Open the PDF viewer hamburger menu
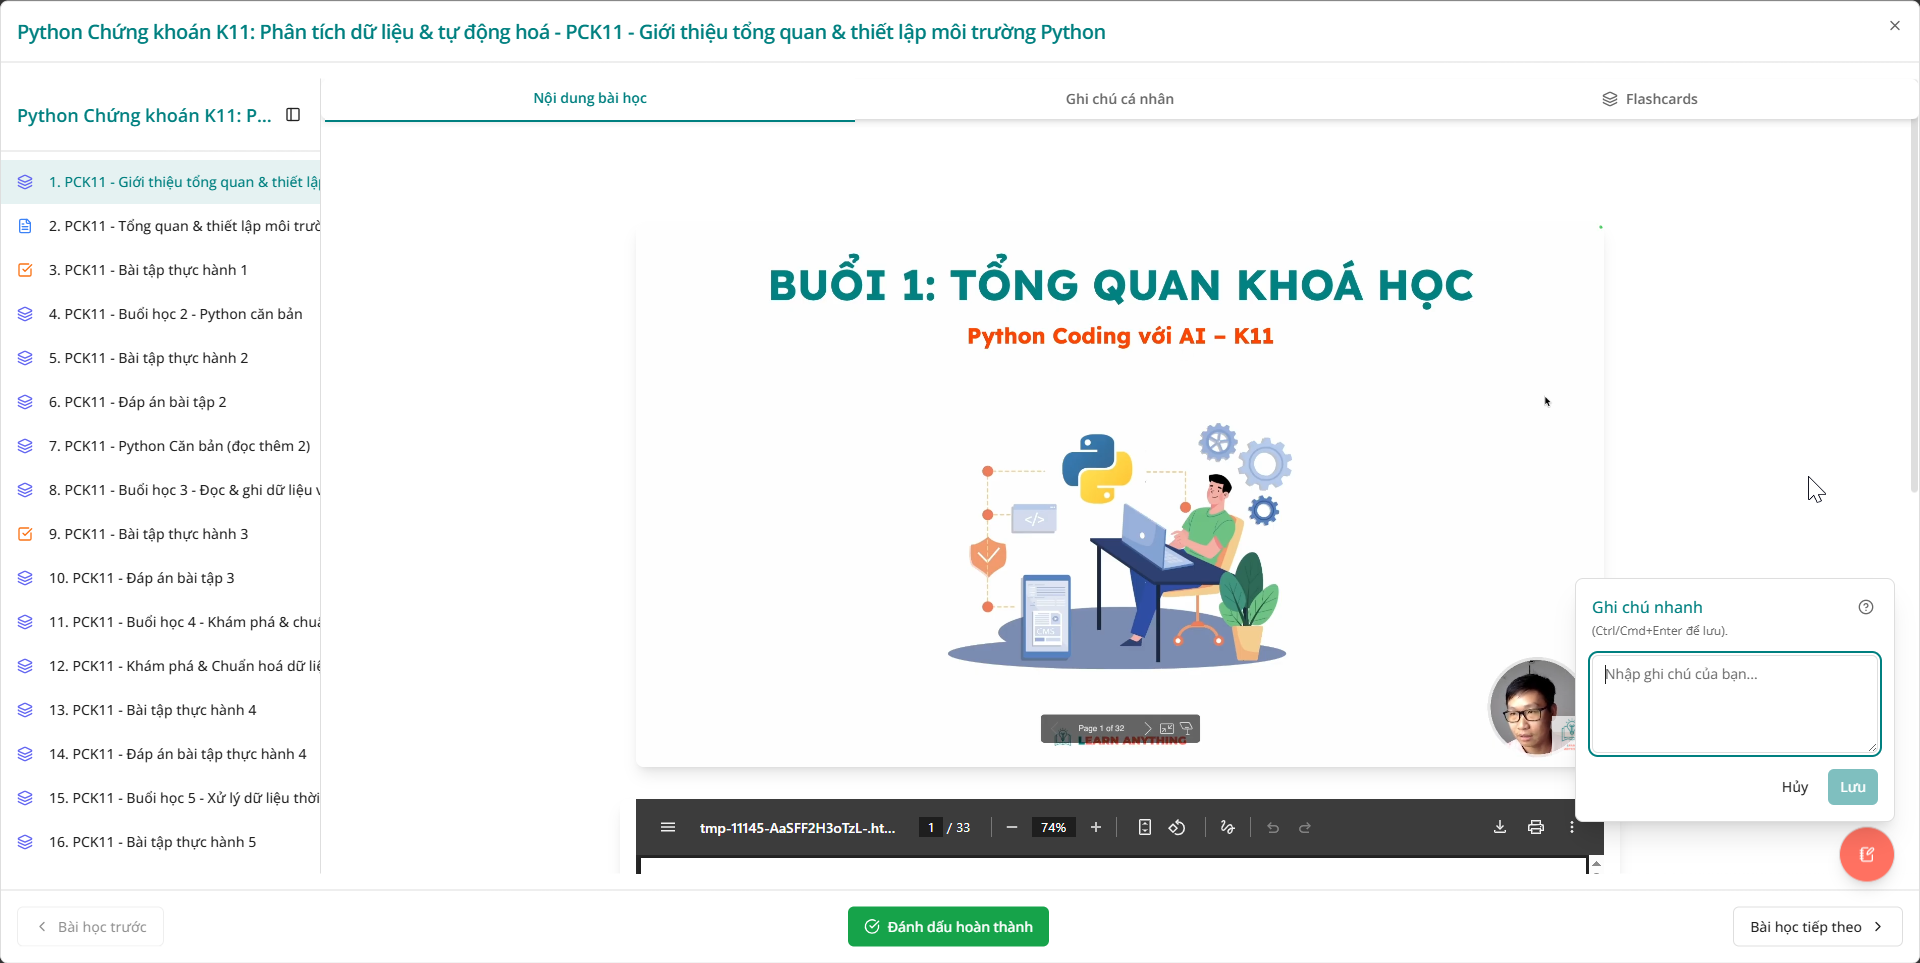1920x963 pixels. click(x=668, y=827)
